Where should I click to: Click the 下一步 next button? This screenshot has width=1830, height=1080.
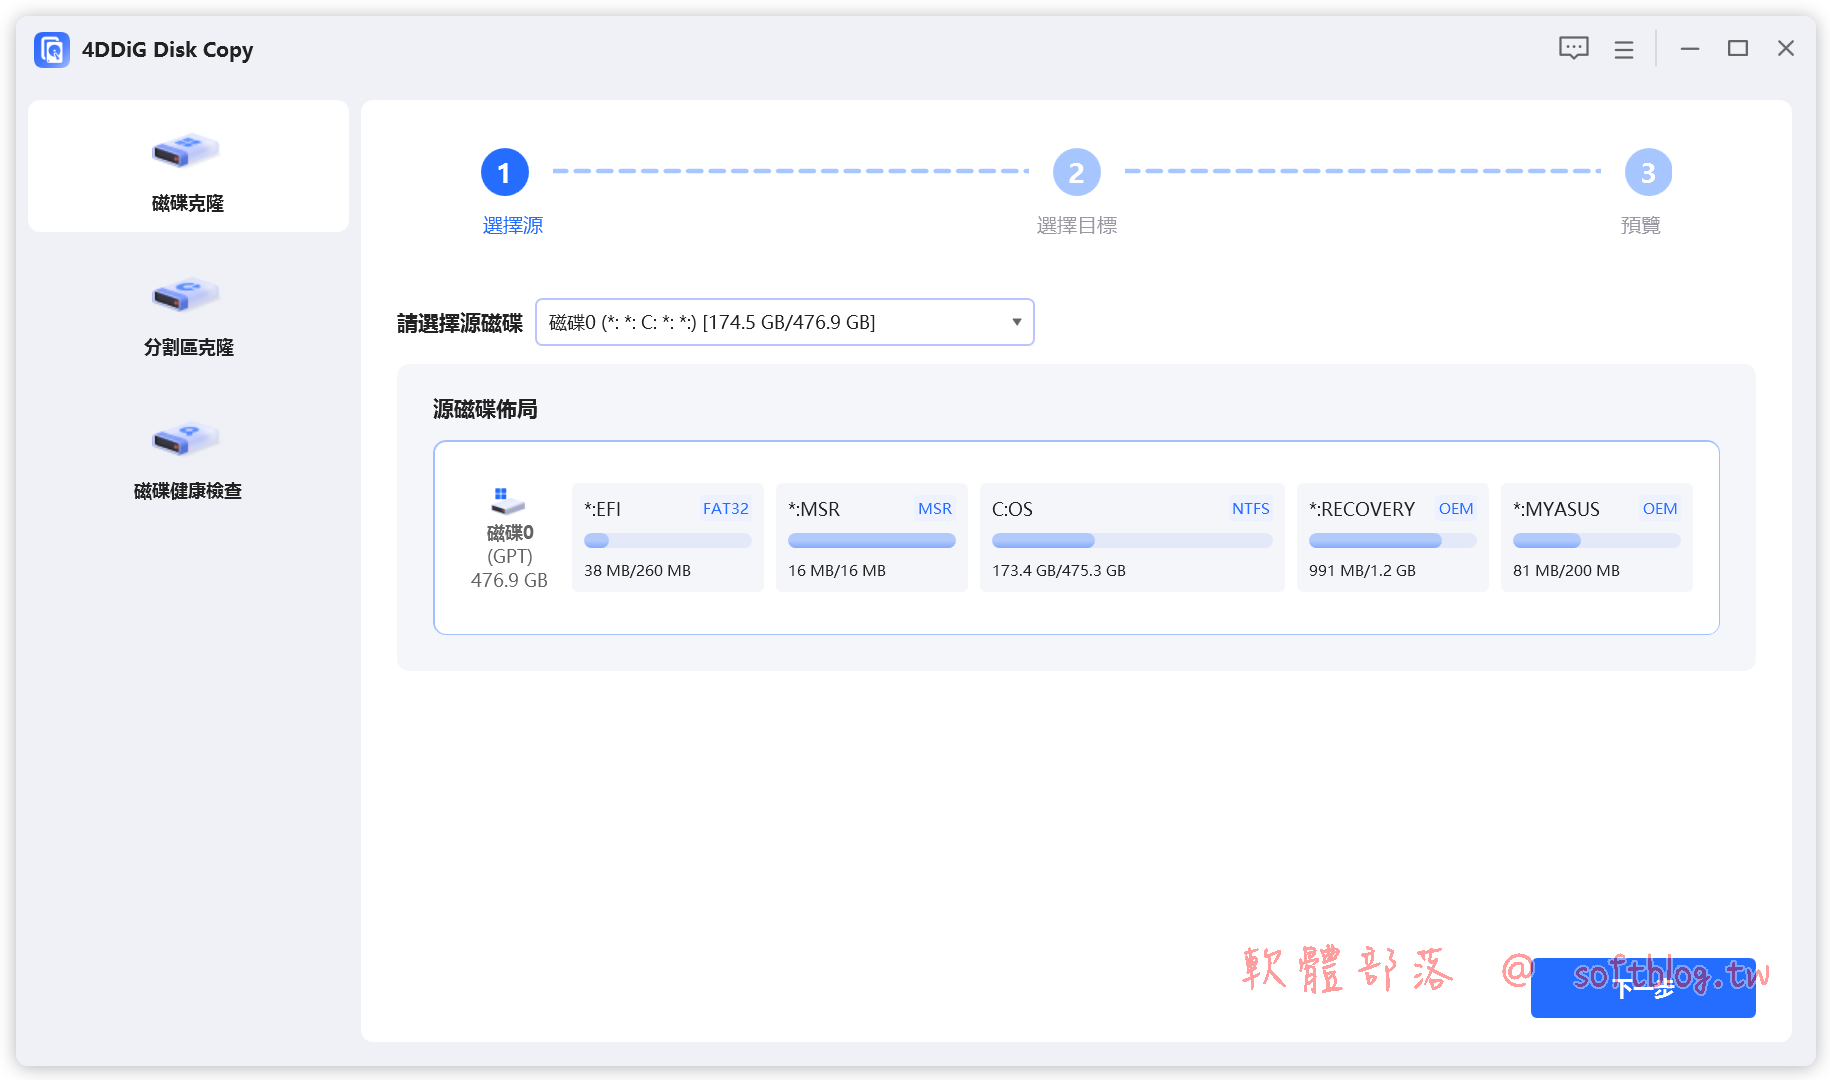pyautogui.click(x=1643, y=988)
